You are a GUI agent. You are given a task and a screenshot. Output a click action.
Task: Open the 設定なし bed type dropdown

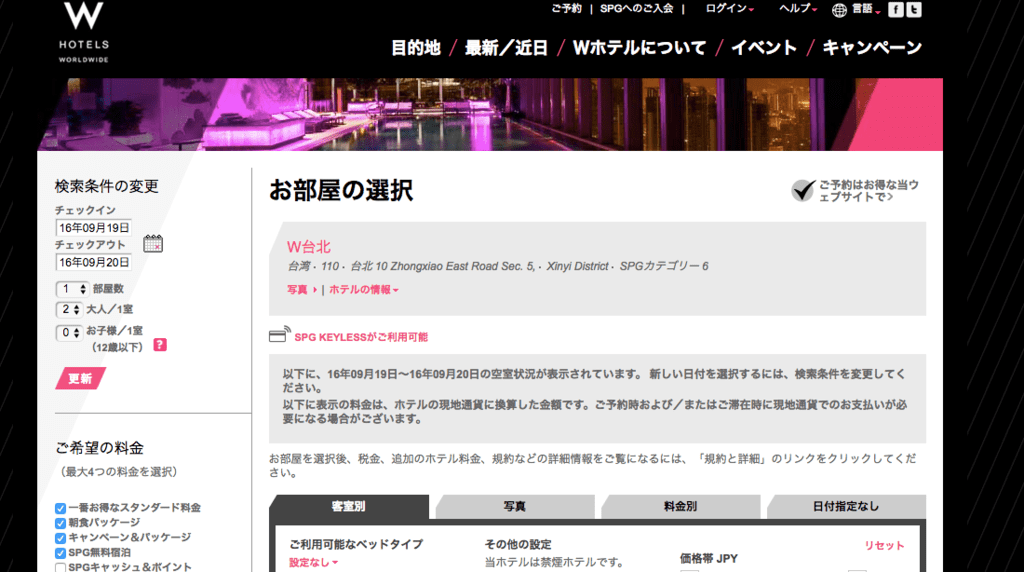click(313, 562)
